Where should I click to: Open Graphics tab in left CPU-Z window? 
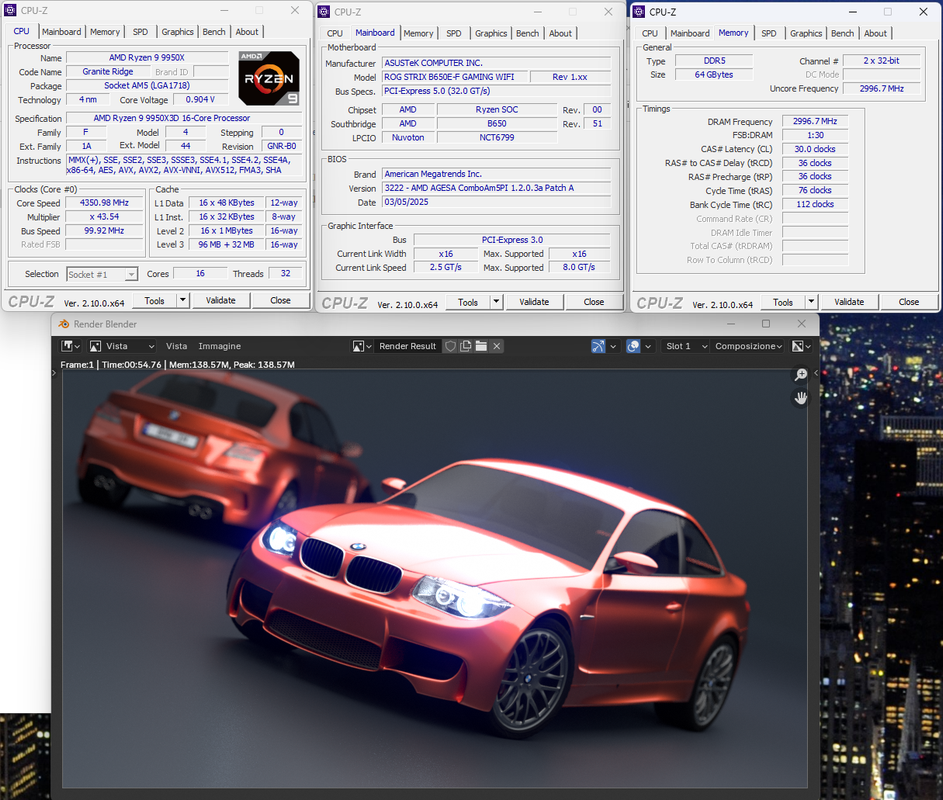pos(177,32)
